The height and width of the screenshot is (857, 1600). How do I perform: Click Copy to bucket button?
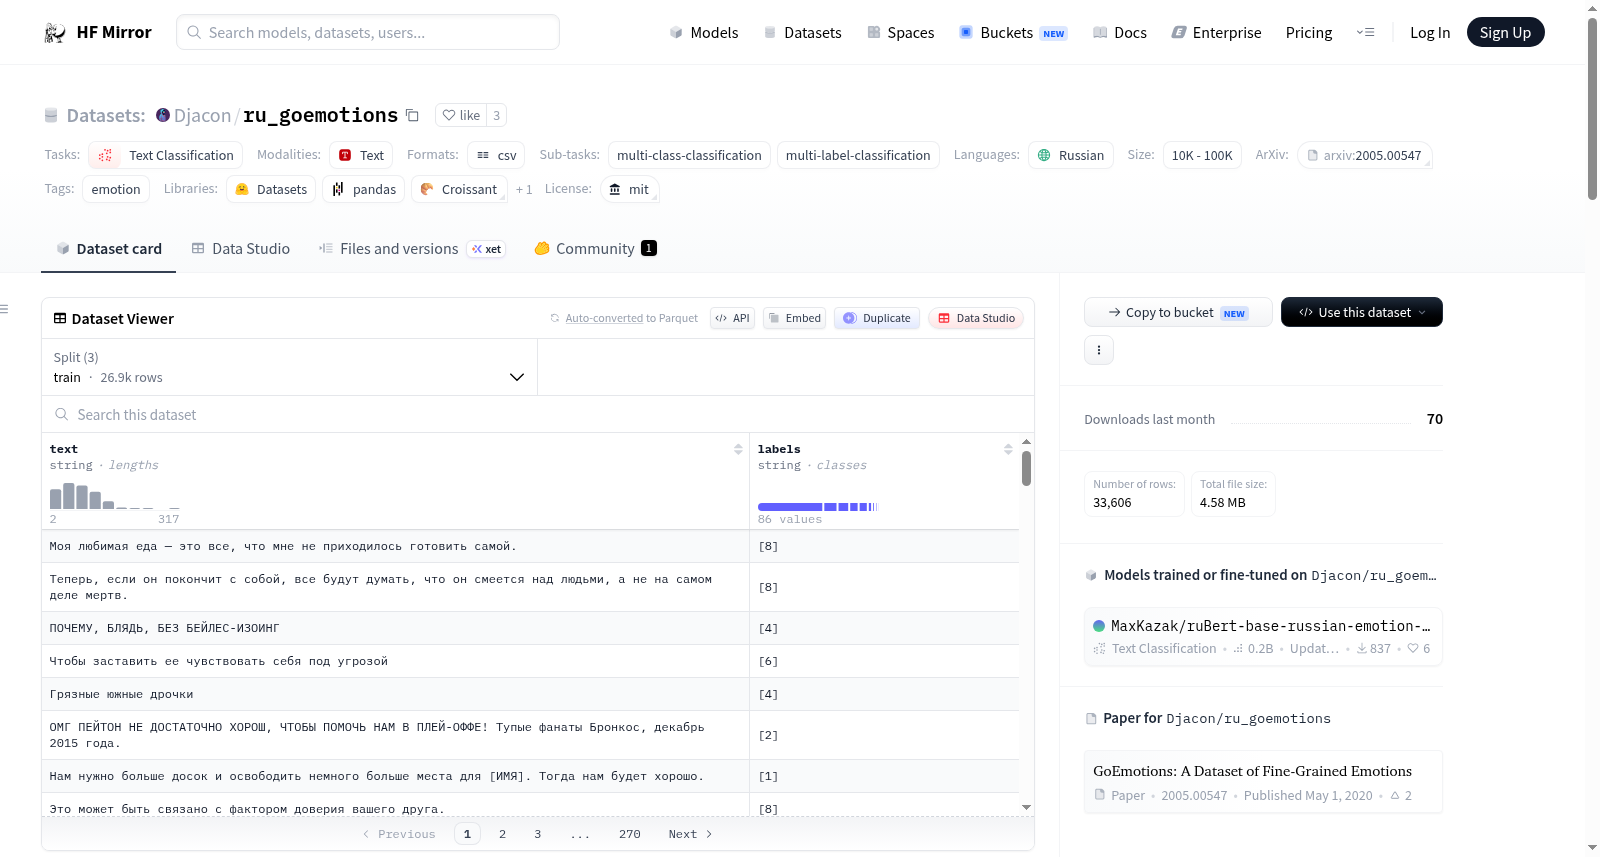coord(1178,312)
